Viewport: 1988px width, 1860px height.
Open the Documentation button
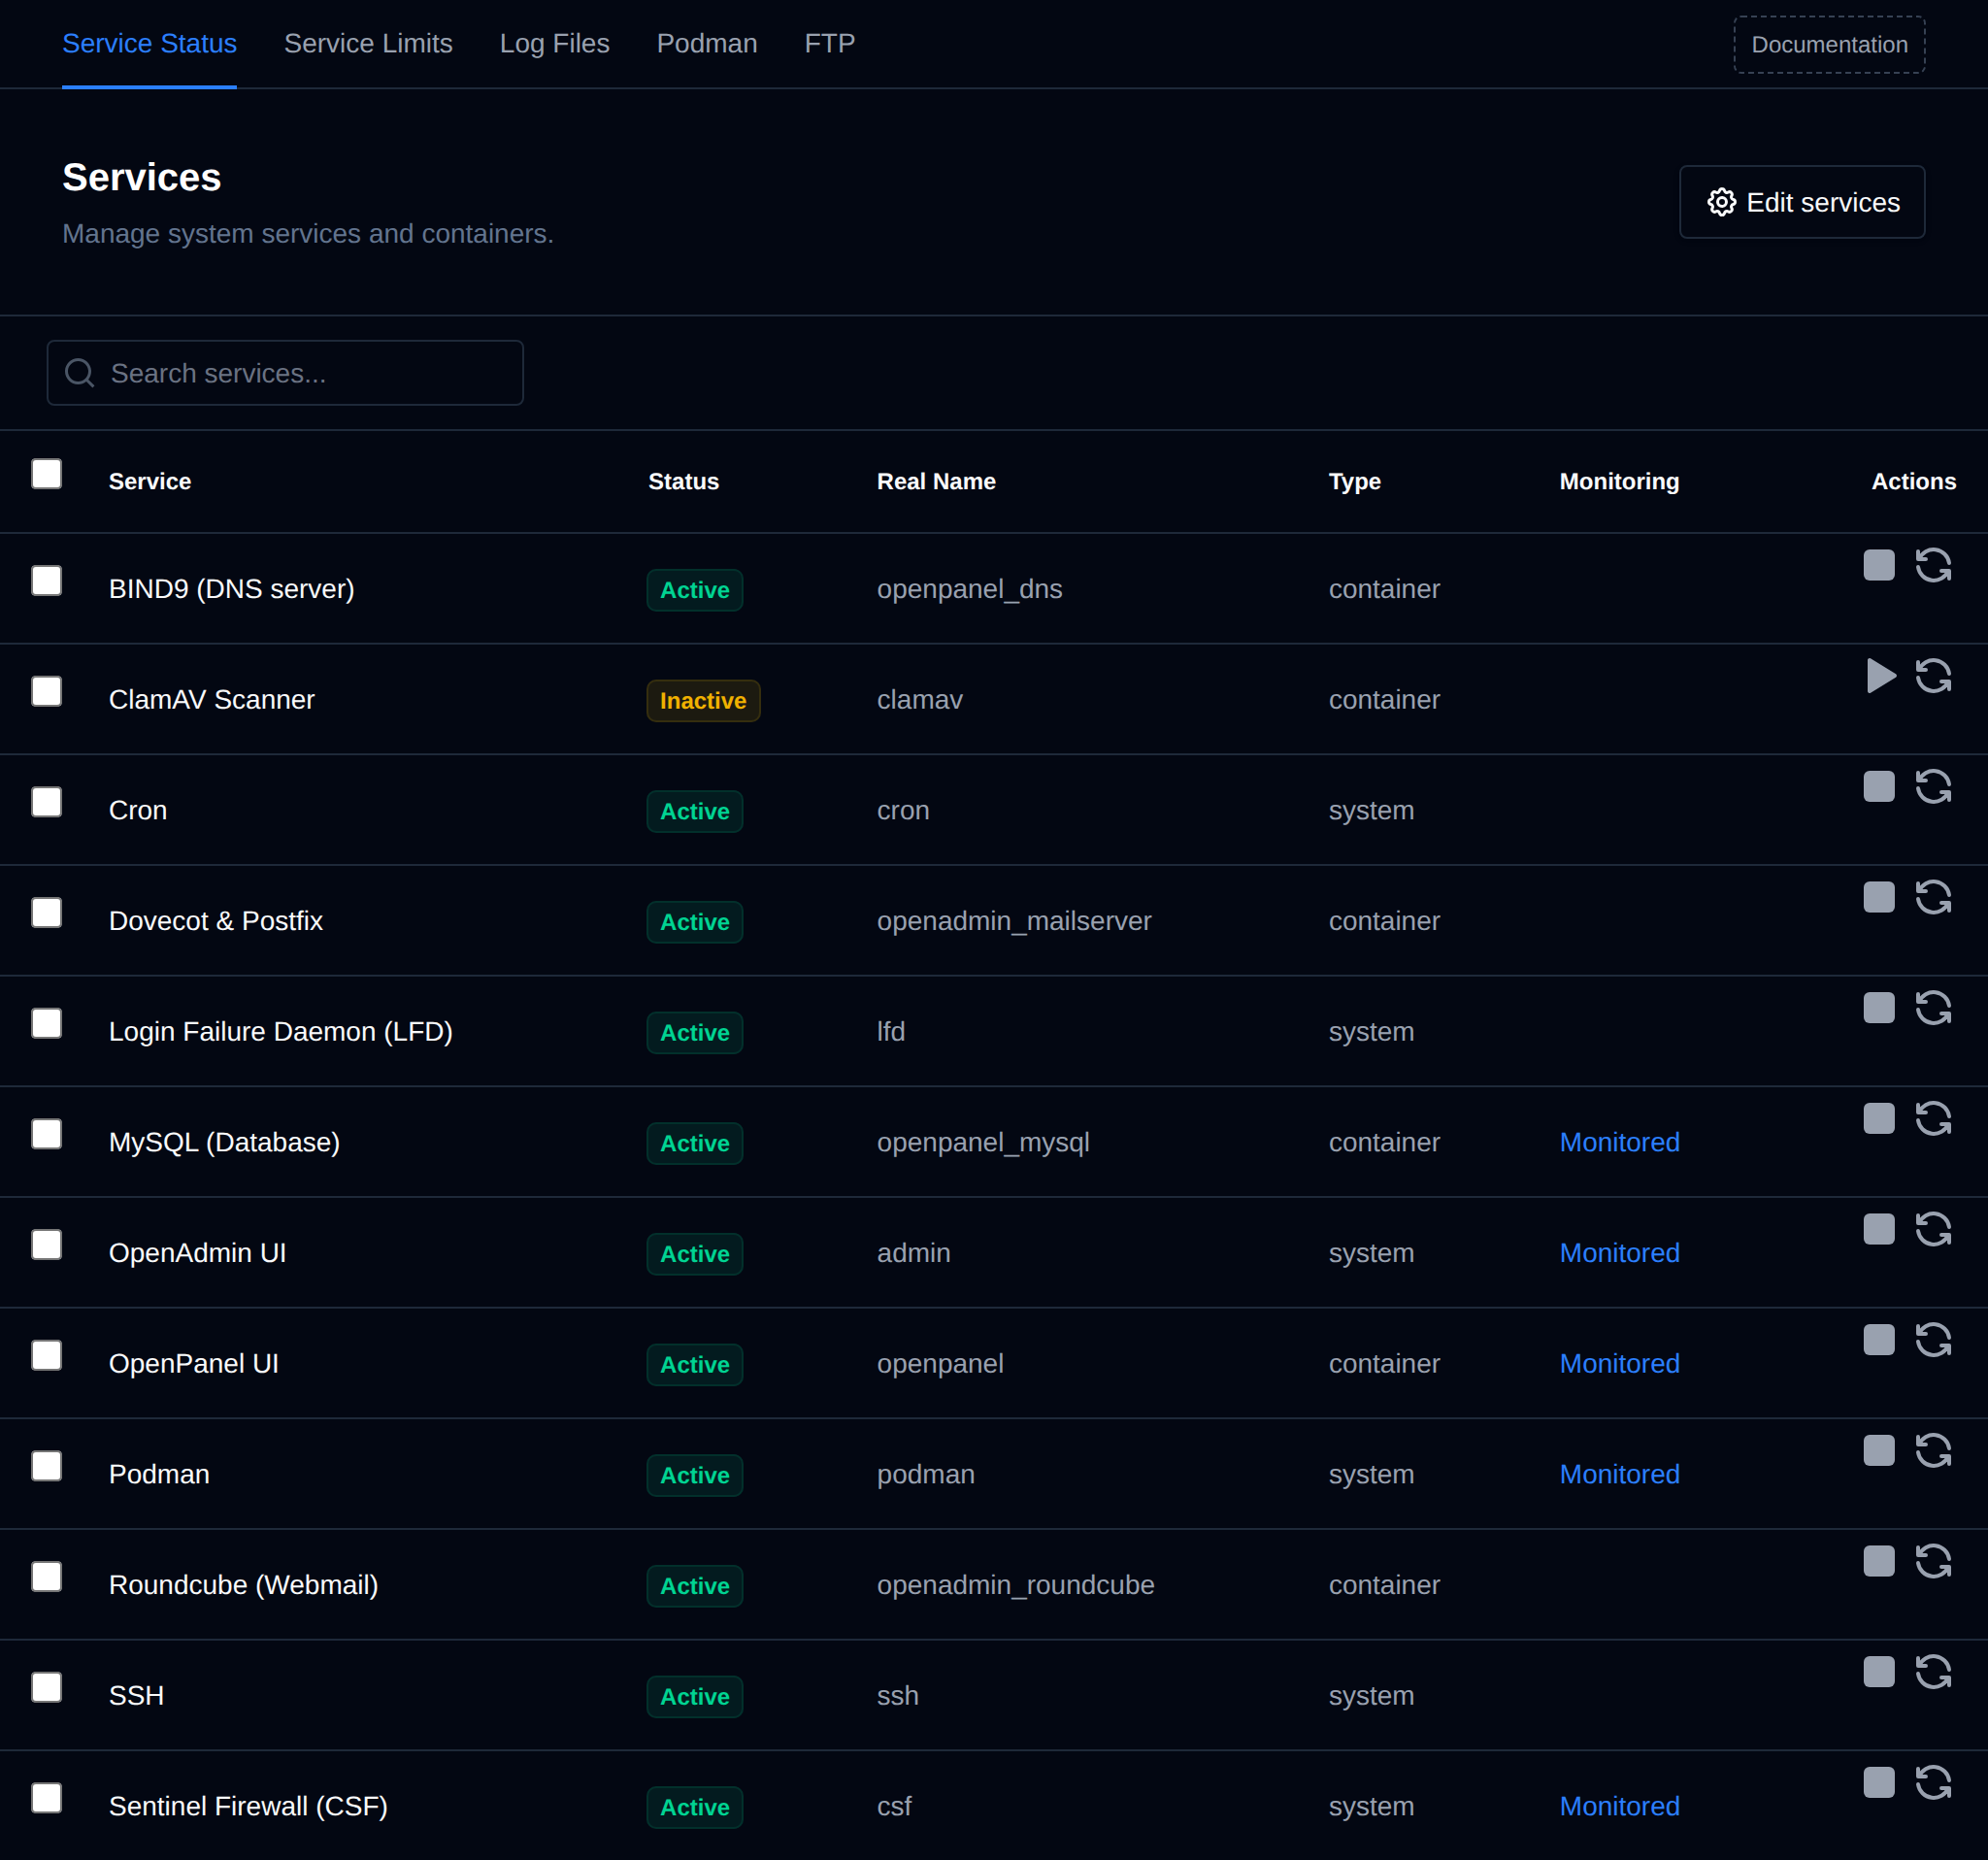pyautogui.click(x=1829, y=45)
